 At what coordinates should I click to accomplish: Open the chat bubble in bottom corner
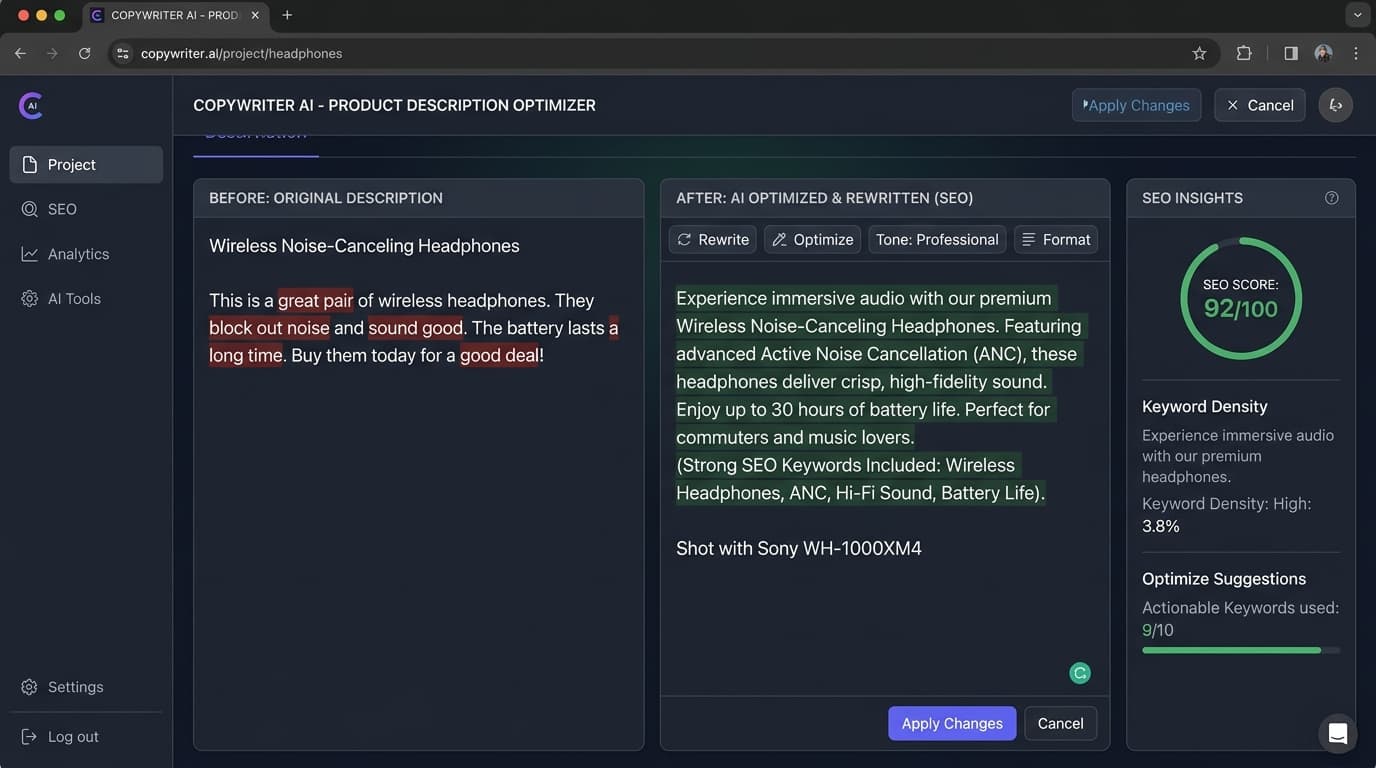(1337, 733)
